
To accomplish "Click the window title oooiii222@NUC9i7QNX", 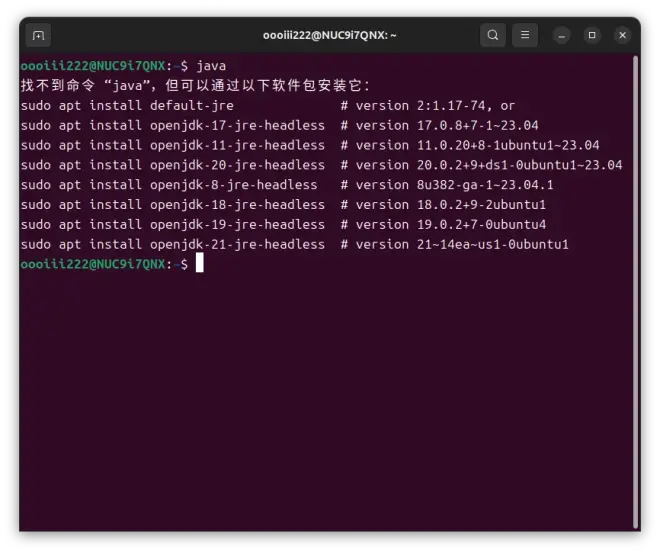I will pos(330,35).
